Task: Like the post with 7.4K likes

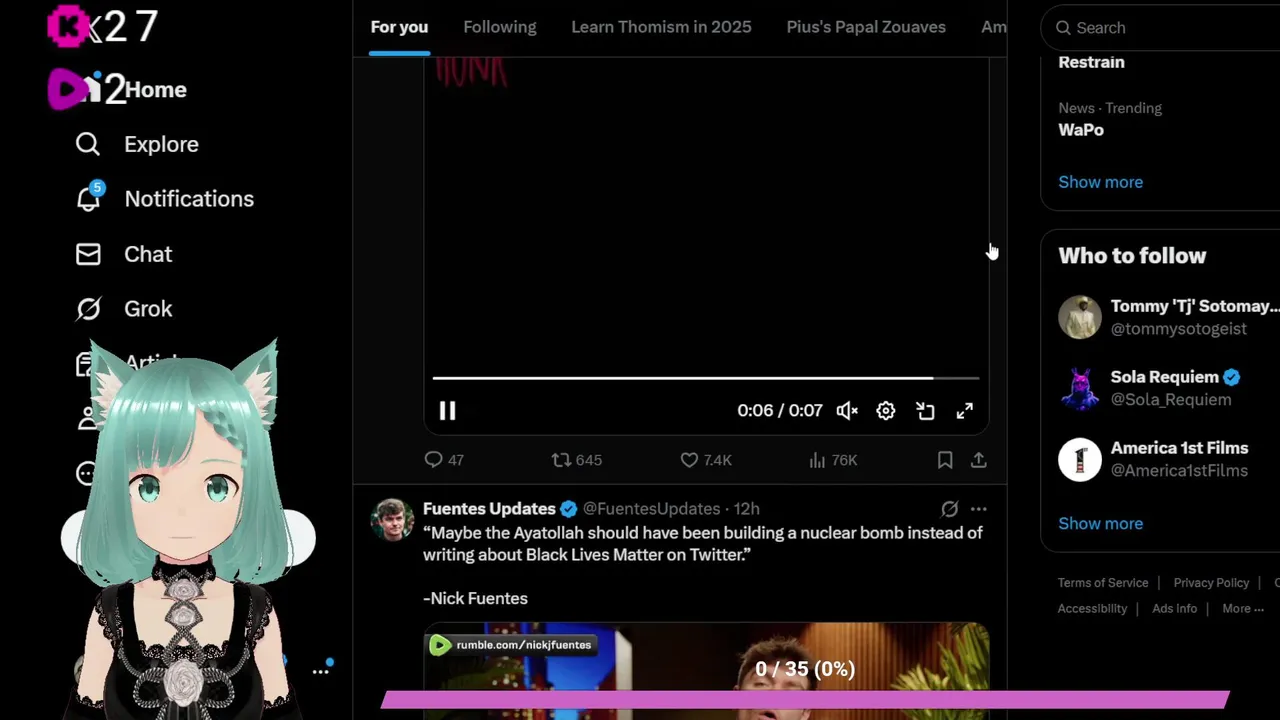Action: [706, 460]
